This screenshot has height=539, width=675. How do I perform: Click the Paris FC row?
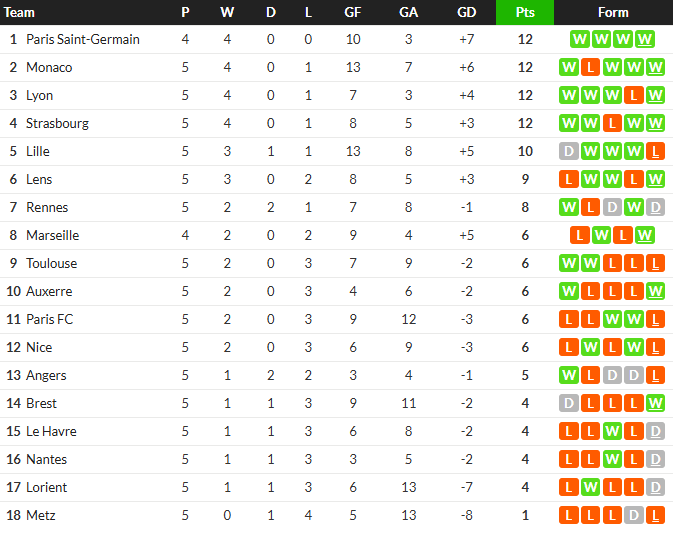coord(337,319)
